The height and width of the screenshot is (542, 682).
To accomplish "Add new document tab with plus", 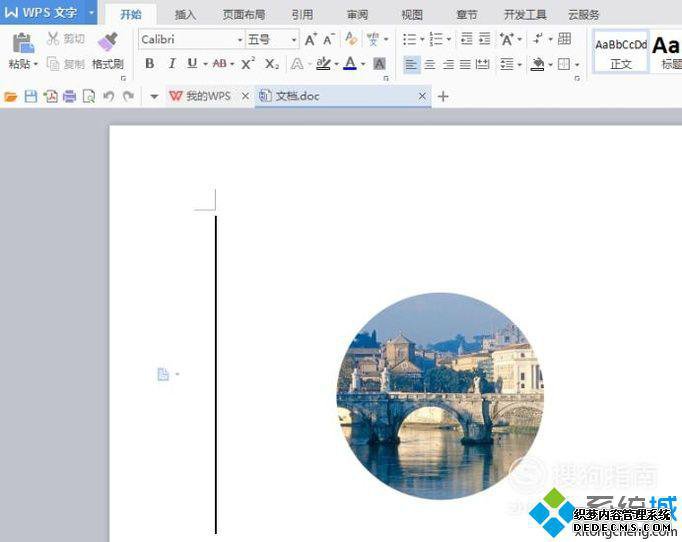I will [443, 96].
